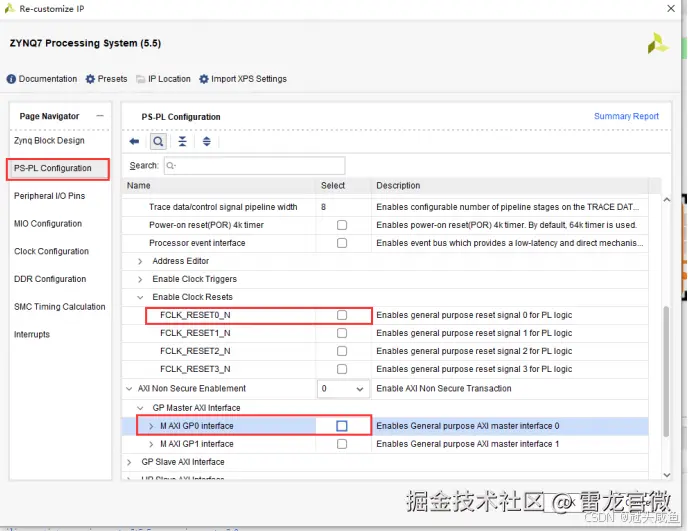Expand Enable Clock Triggers row
This screenshot has height=531, width=688.
pos(140,280)
